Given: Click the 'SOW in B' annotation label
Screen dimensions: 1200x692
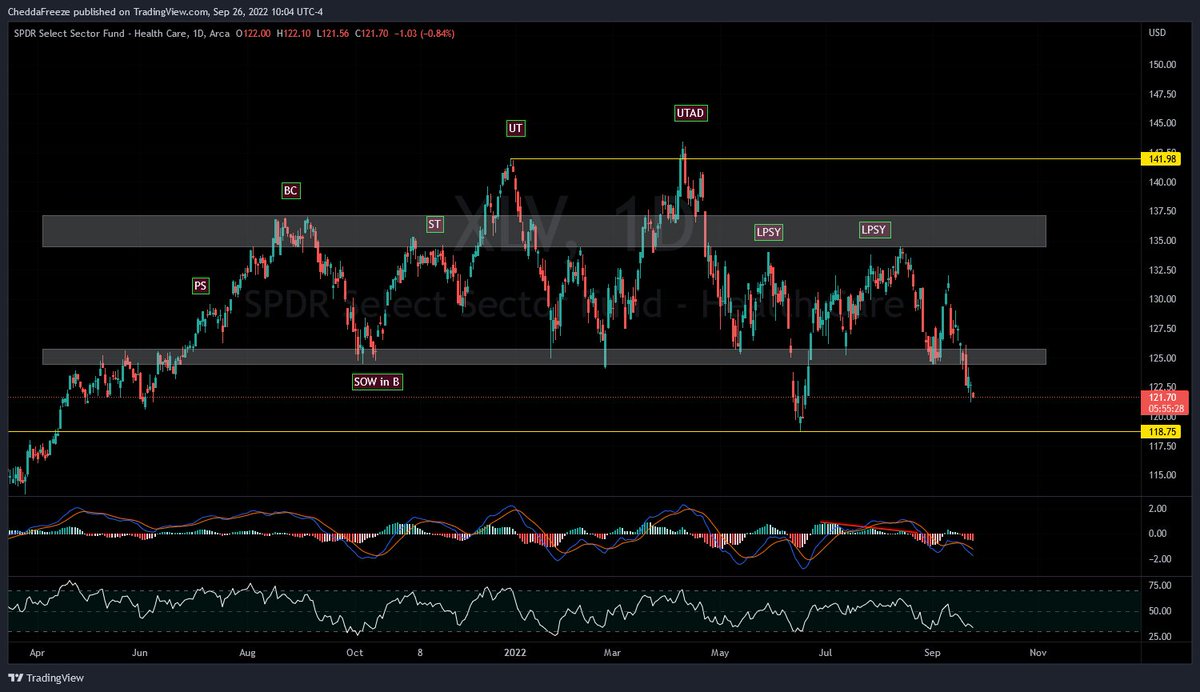Looking at the screenshot, I should point(378,381).
